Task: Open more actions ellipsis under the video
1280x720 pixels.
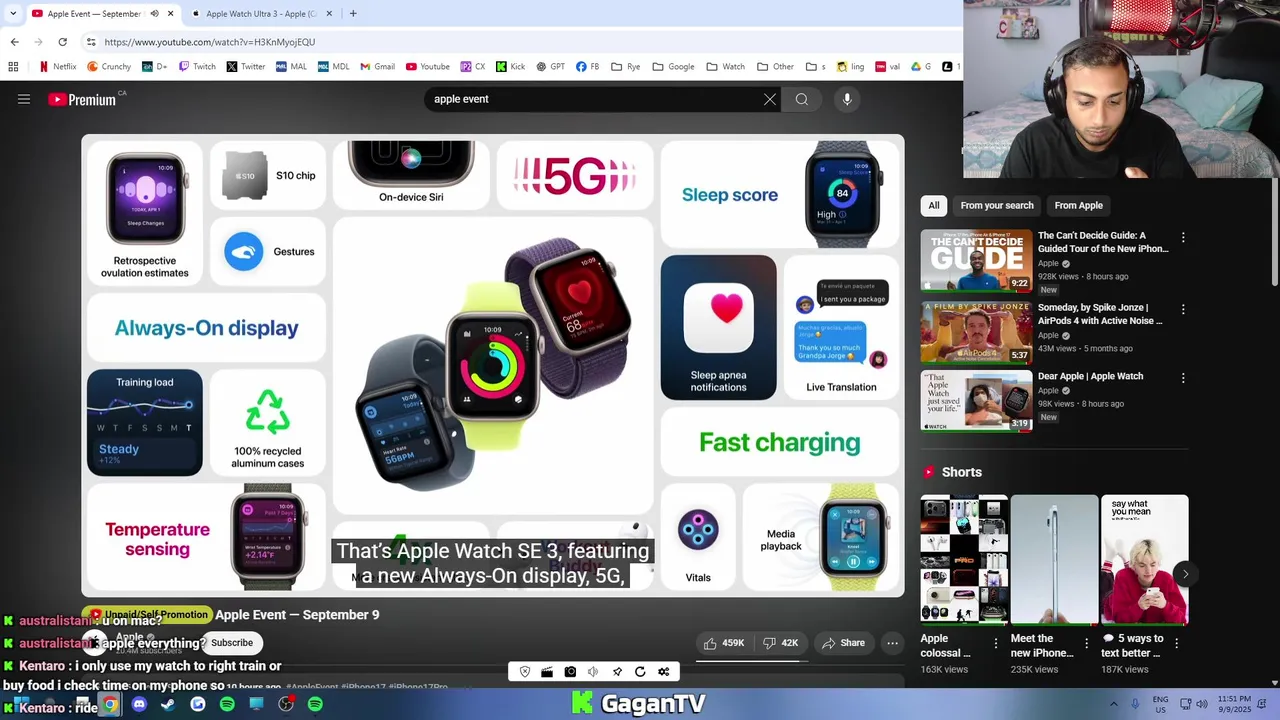Action: 892,643
